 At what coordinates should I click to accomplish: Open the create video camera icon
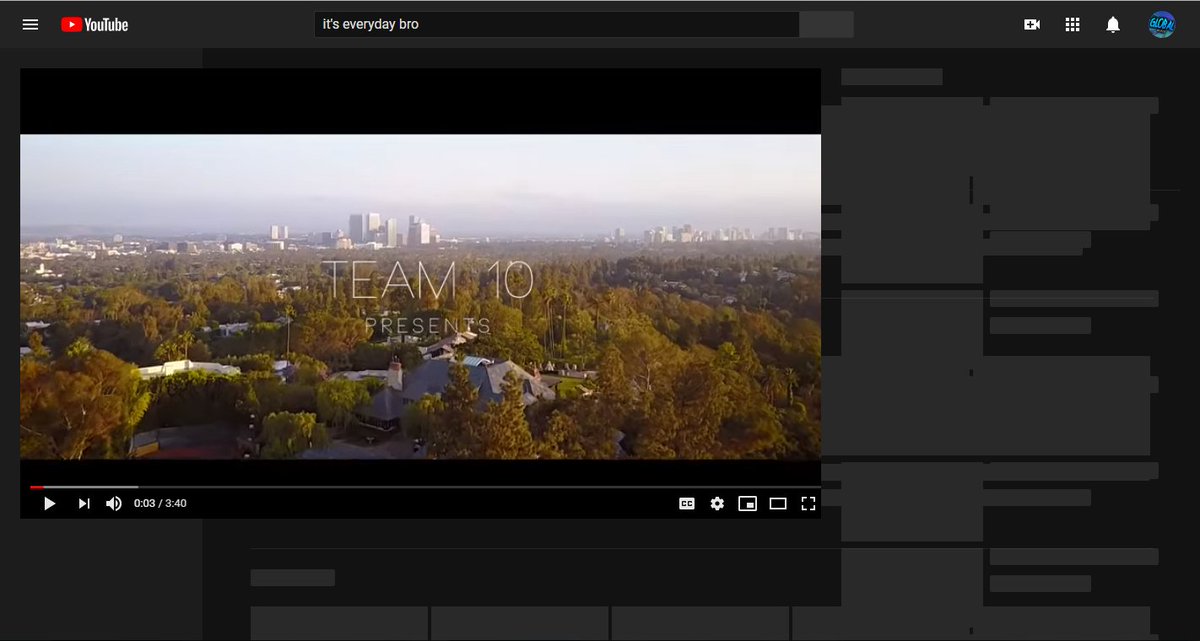click(x=1032, y=24)
